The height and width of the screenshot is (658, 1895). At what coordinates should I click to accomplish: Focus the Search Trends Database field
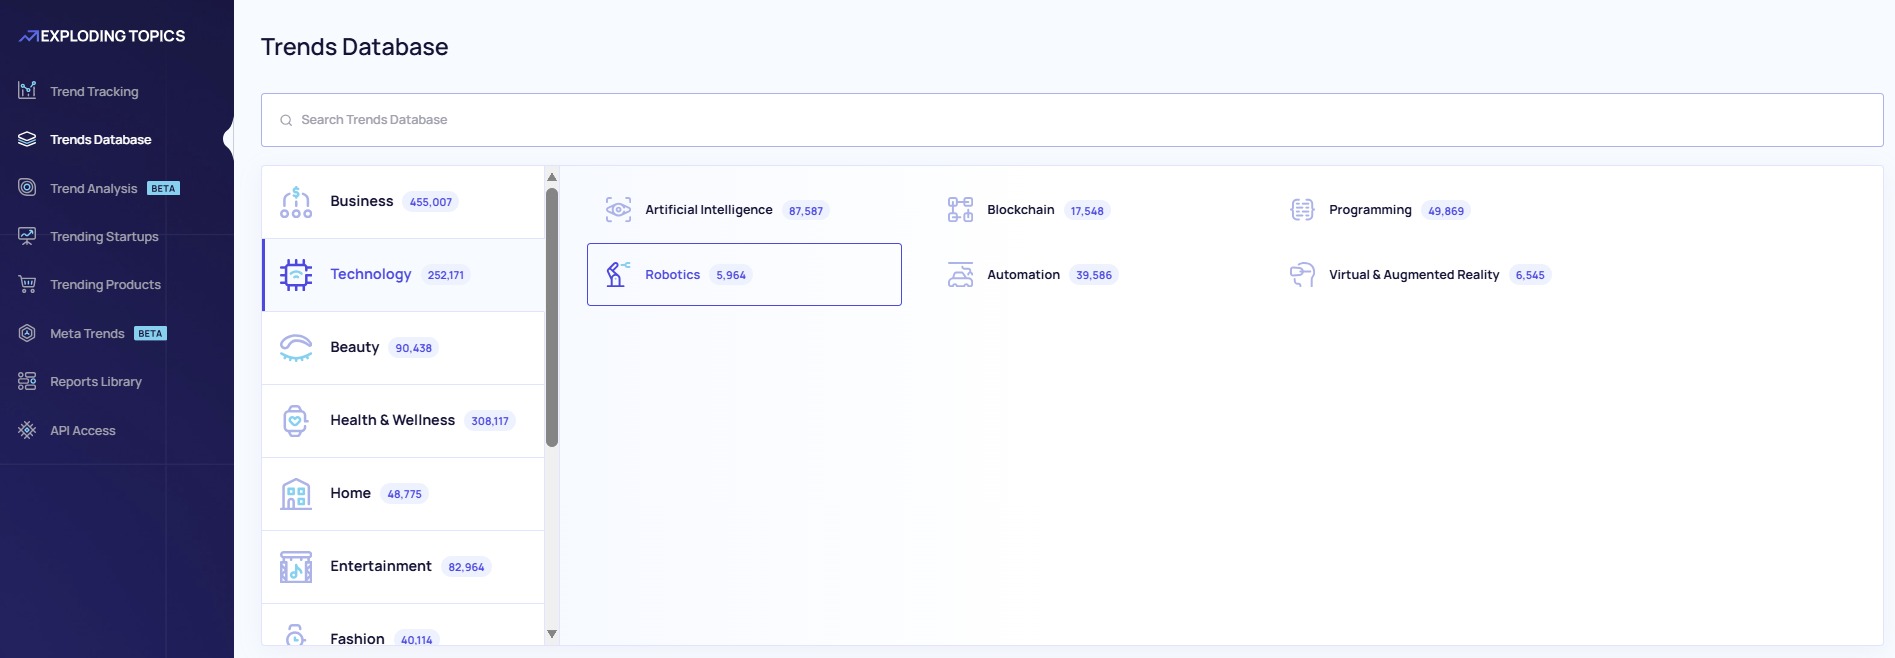coord(1072,120)
